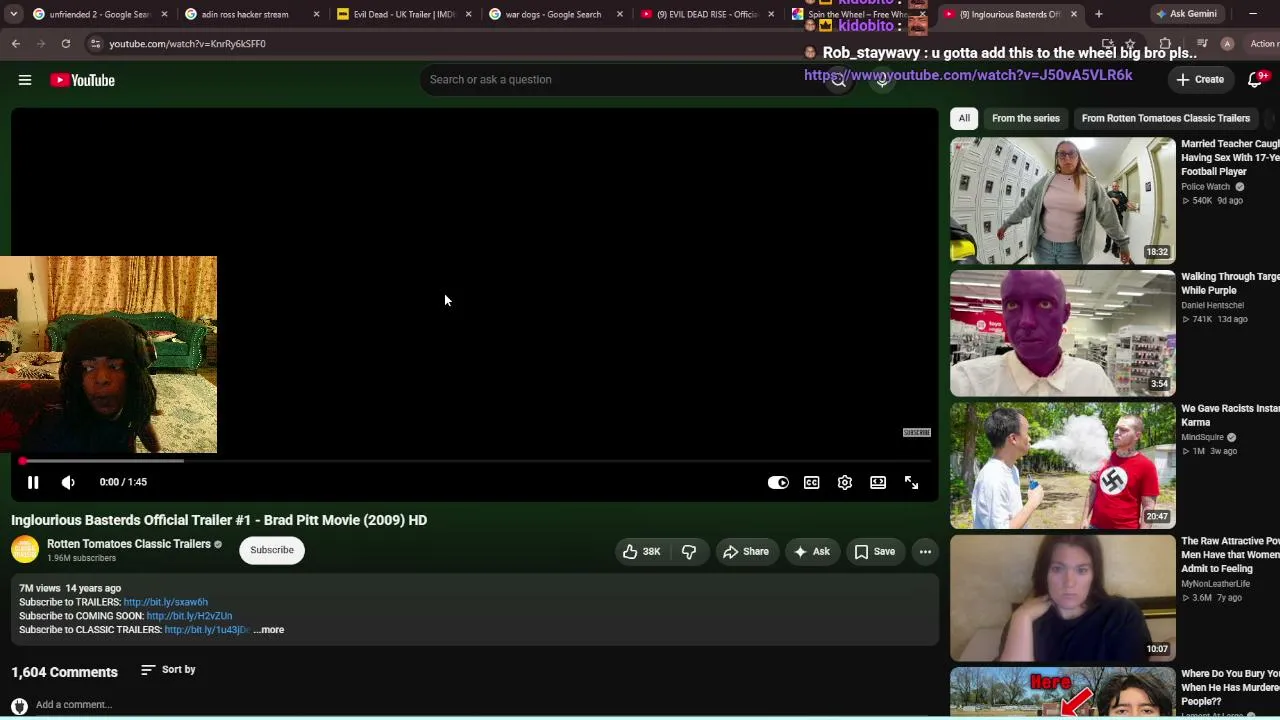Image resolution: width=1280 pixels, height=720 pixels.
Task: Select the All filter chip
Action: pyautogui.click(x=964, y=118)
